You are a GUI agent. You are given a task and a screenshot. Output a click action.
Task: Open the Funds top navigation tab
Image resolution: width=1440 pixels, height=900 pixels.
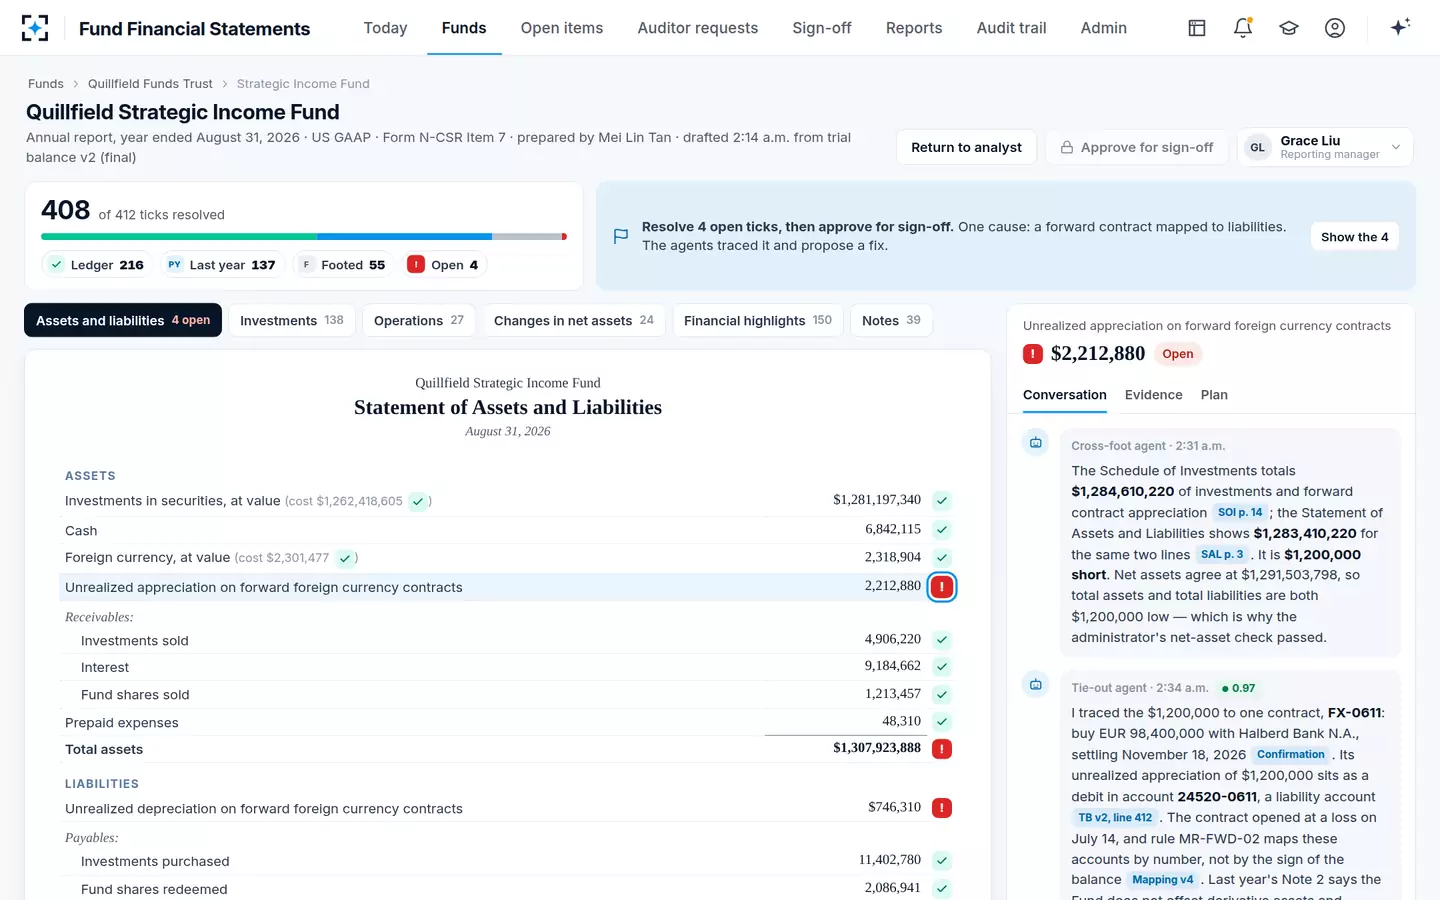click(464, 28)
